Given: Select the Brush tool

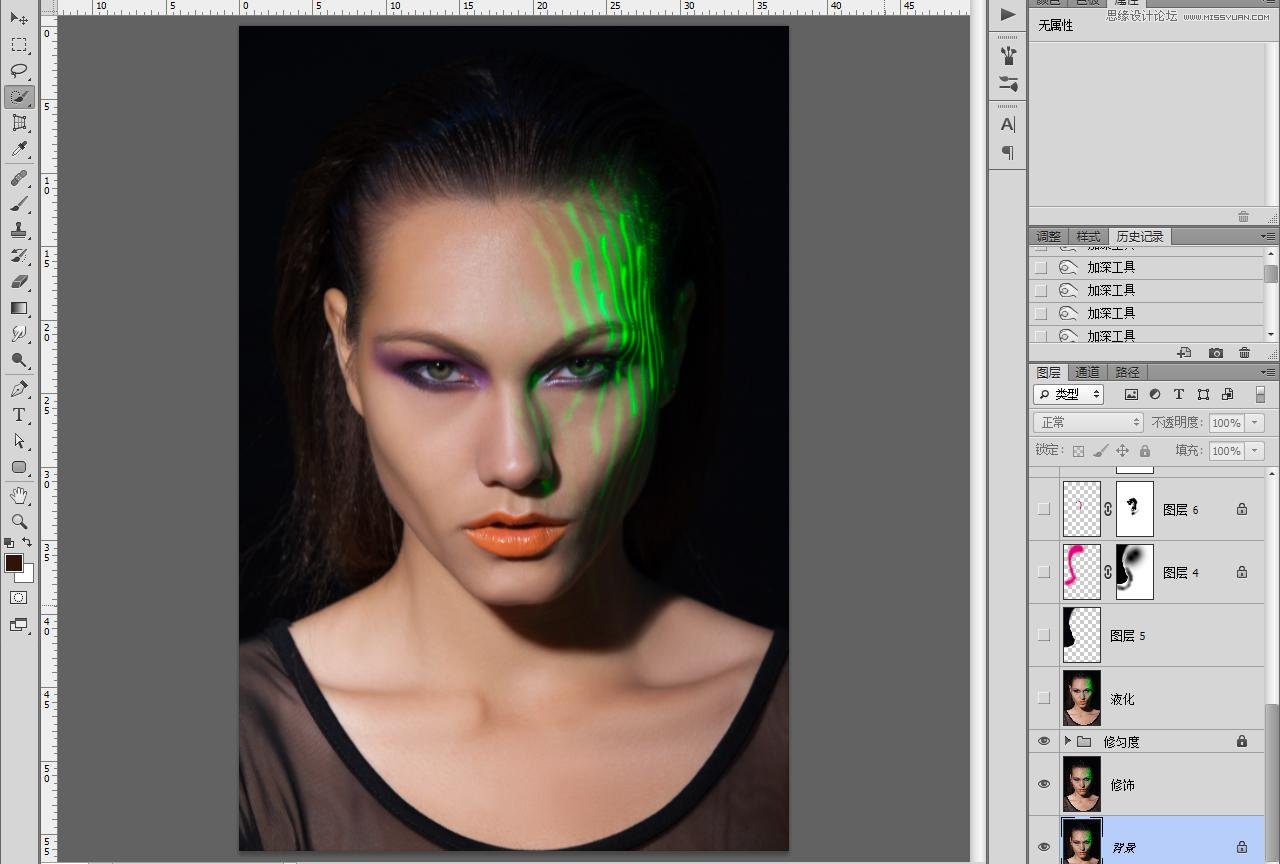Looking at the screenshot, I should [x=19, y=204].
